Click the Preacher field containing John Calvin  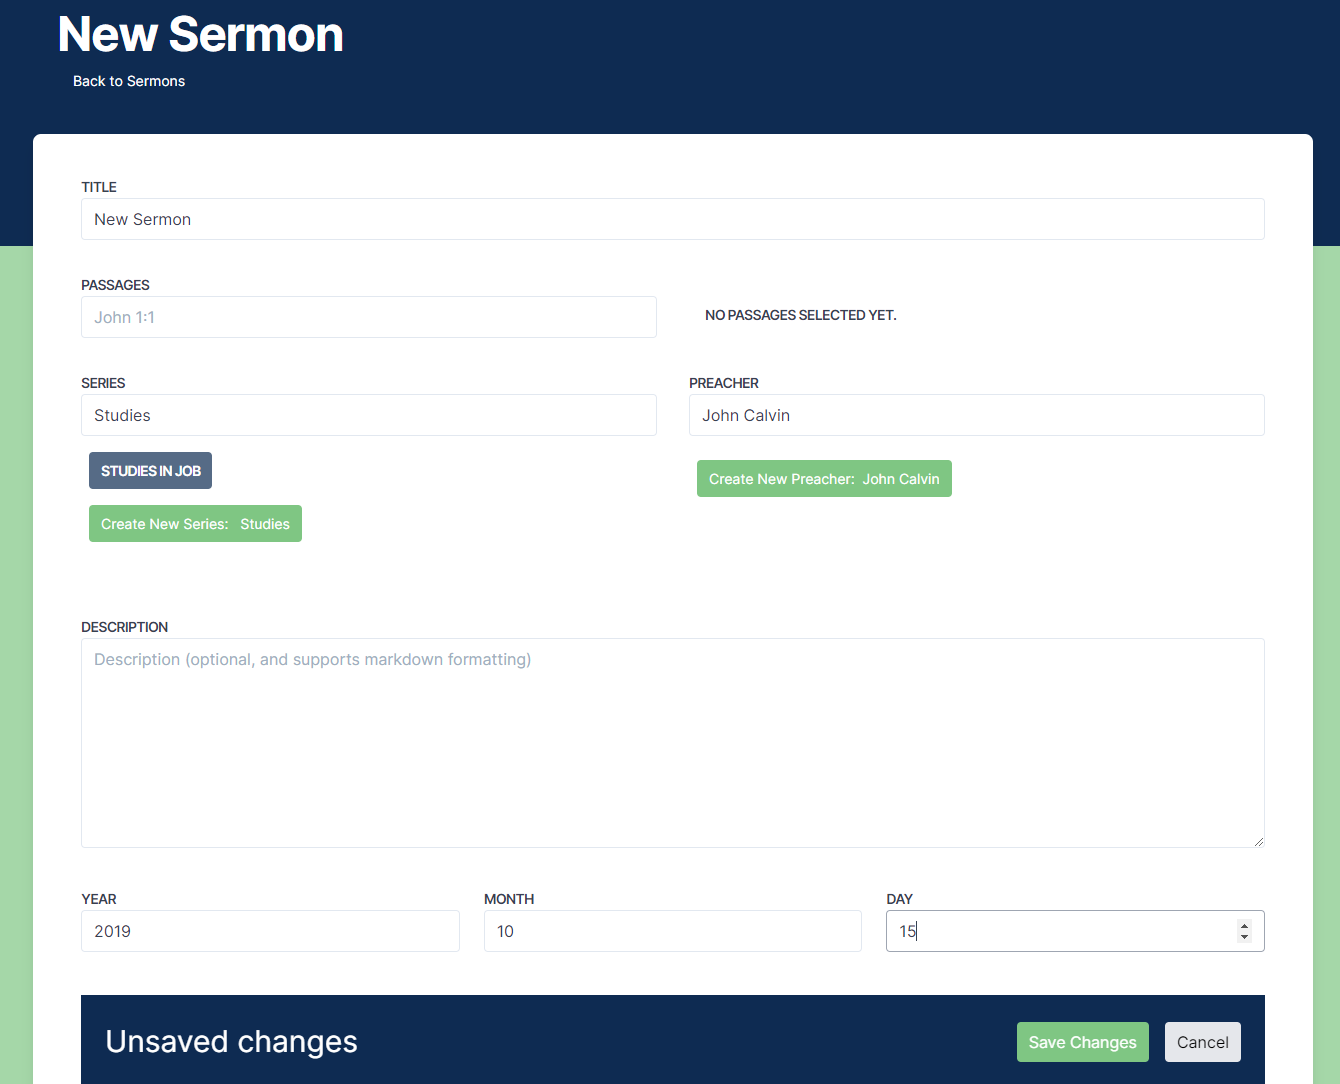tap(976, 415)
